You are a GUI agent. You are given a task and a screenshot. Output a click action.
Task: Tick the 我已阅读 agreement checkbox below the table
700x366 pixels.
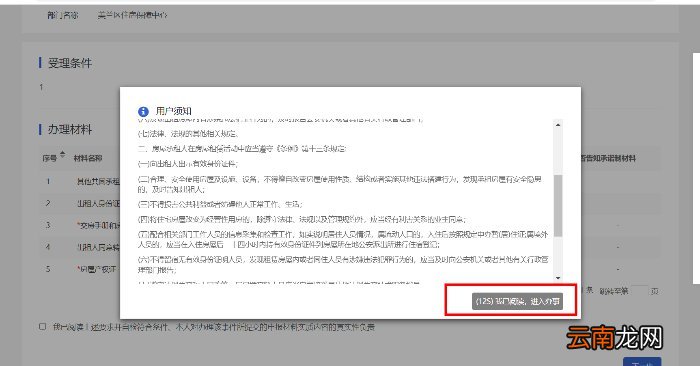pos(42,326)
